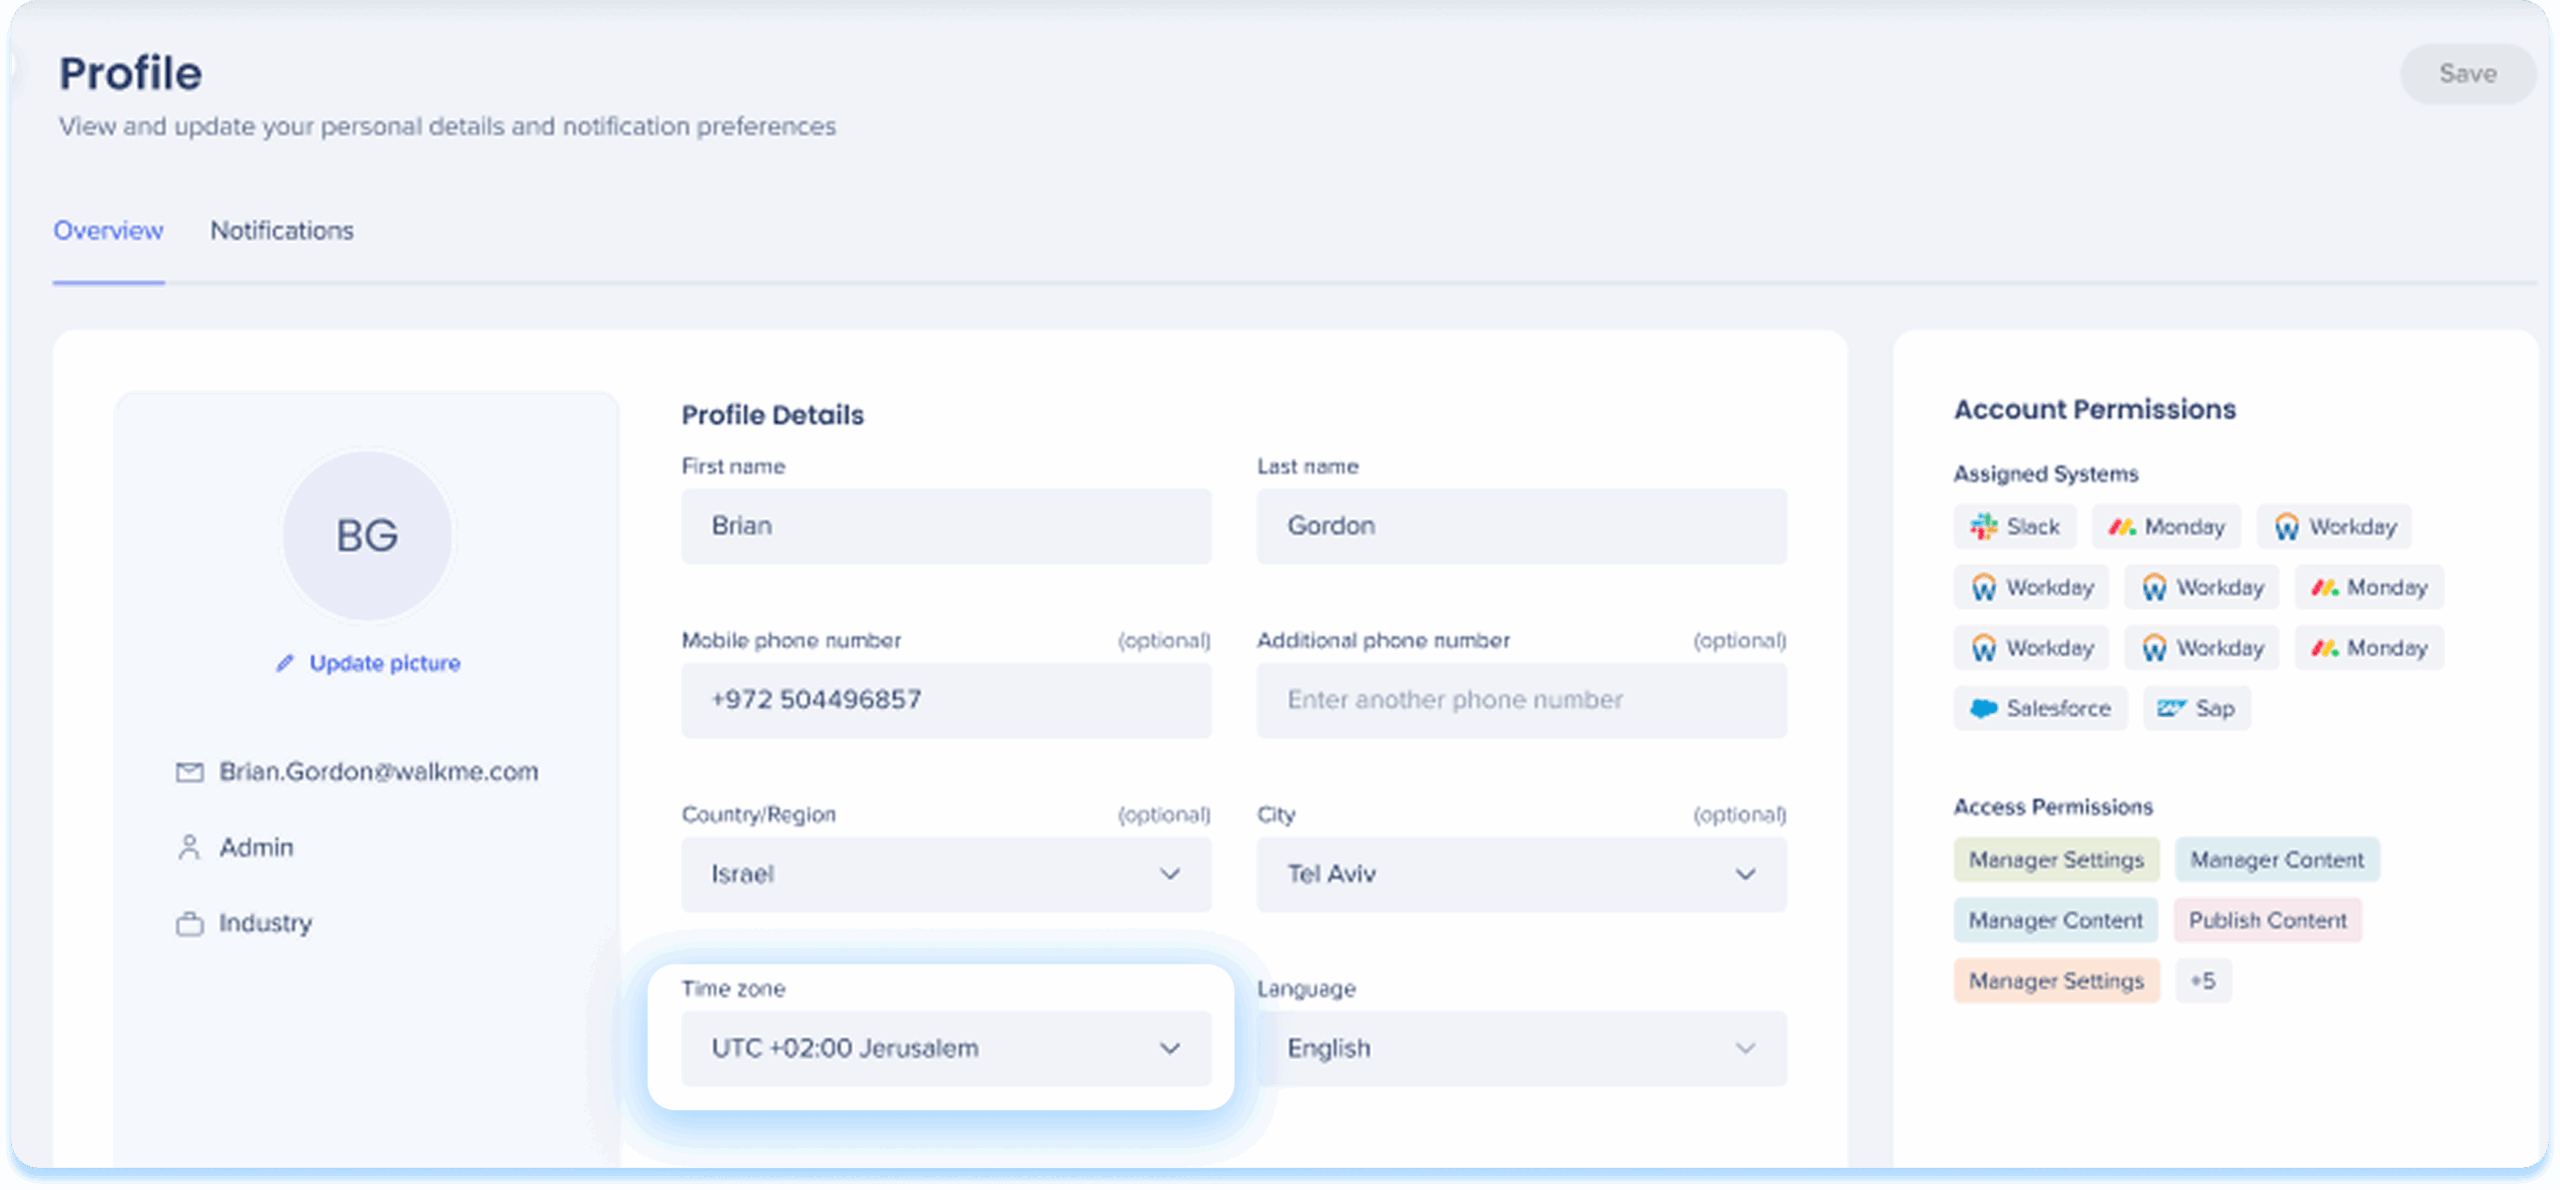Image resolution: width=2560 pixels, height=1190 pixels.
Task: Click the Update picture link
Action: (x=384, y=663)
